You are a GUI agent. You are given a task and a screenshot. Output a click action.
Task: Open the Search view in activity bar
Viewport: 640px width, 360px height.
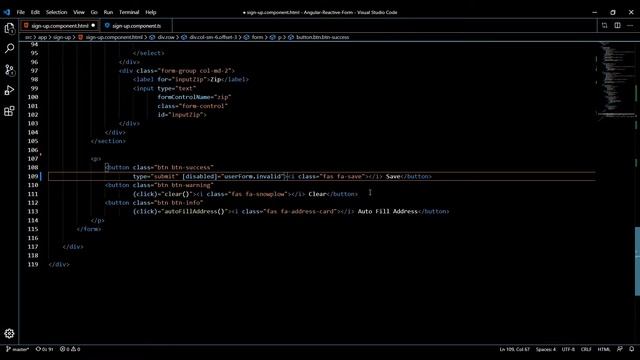9,49
